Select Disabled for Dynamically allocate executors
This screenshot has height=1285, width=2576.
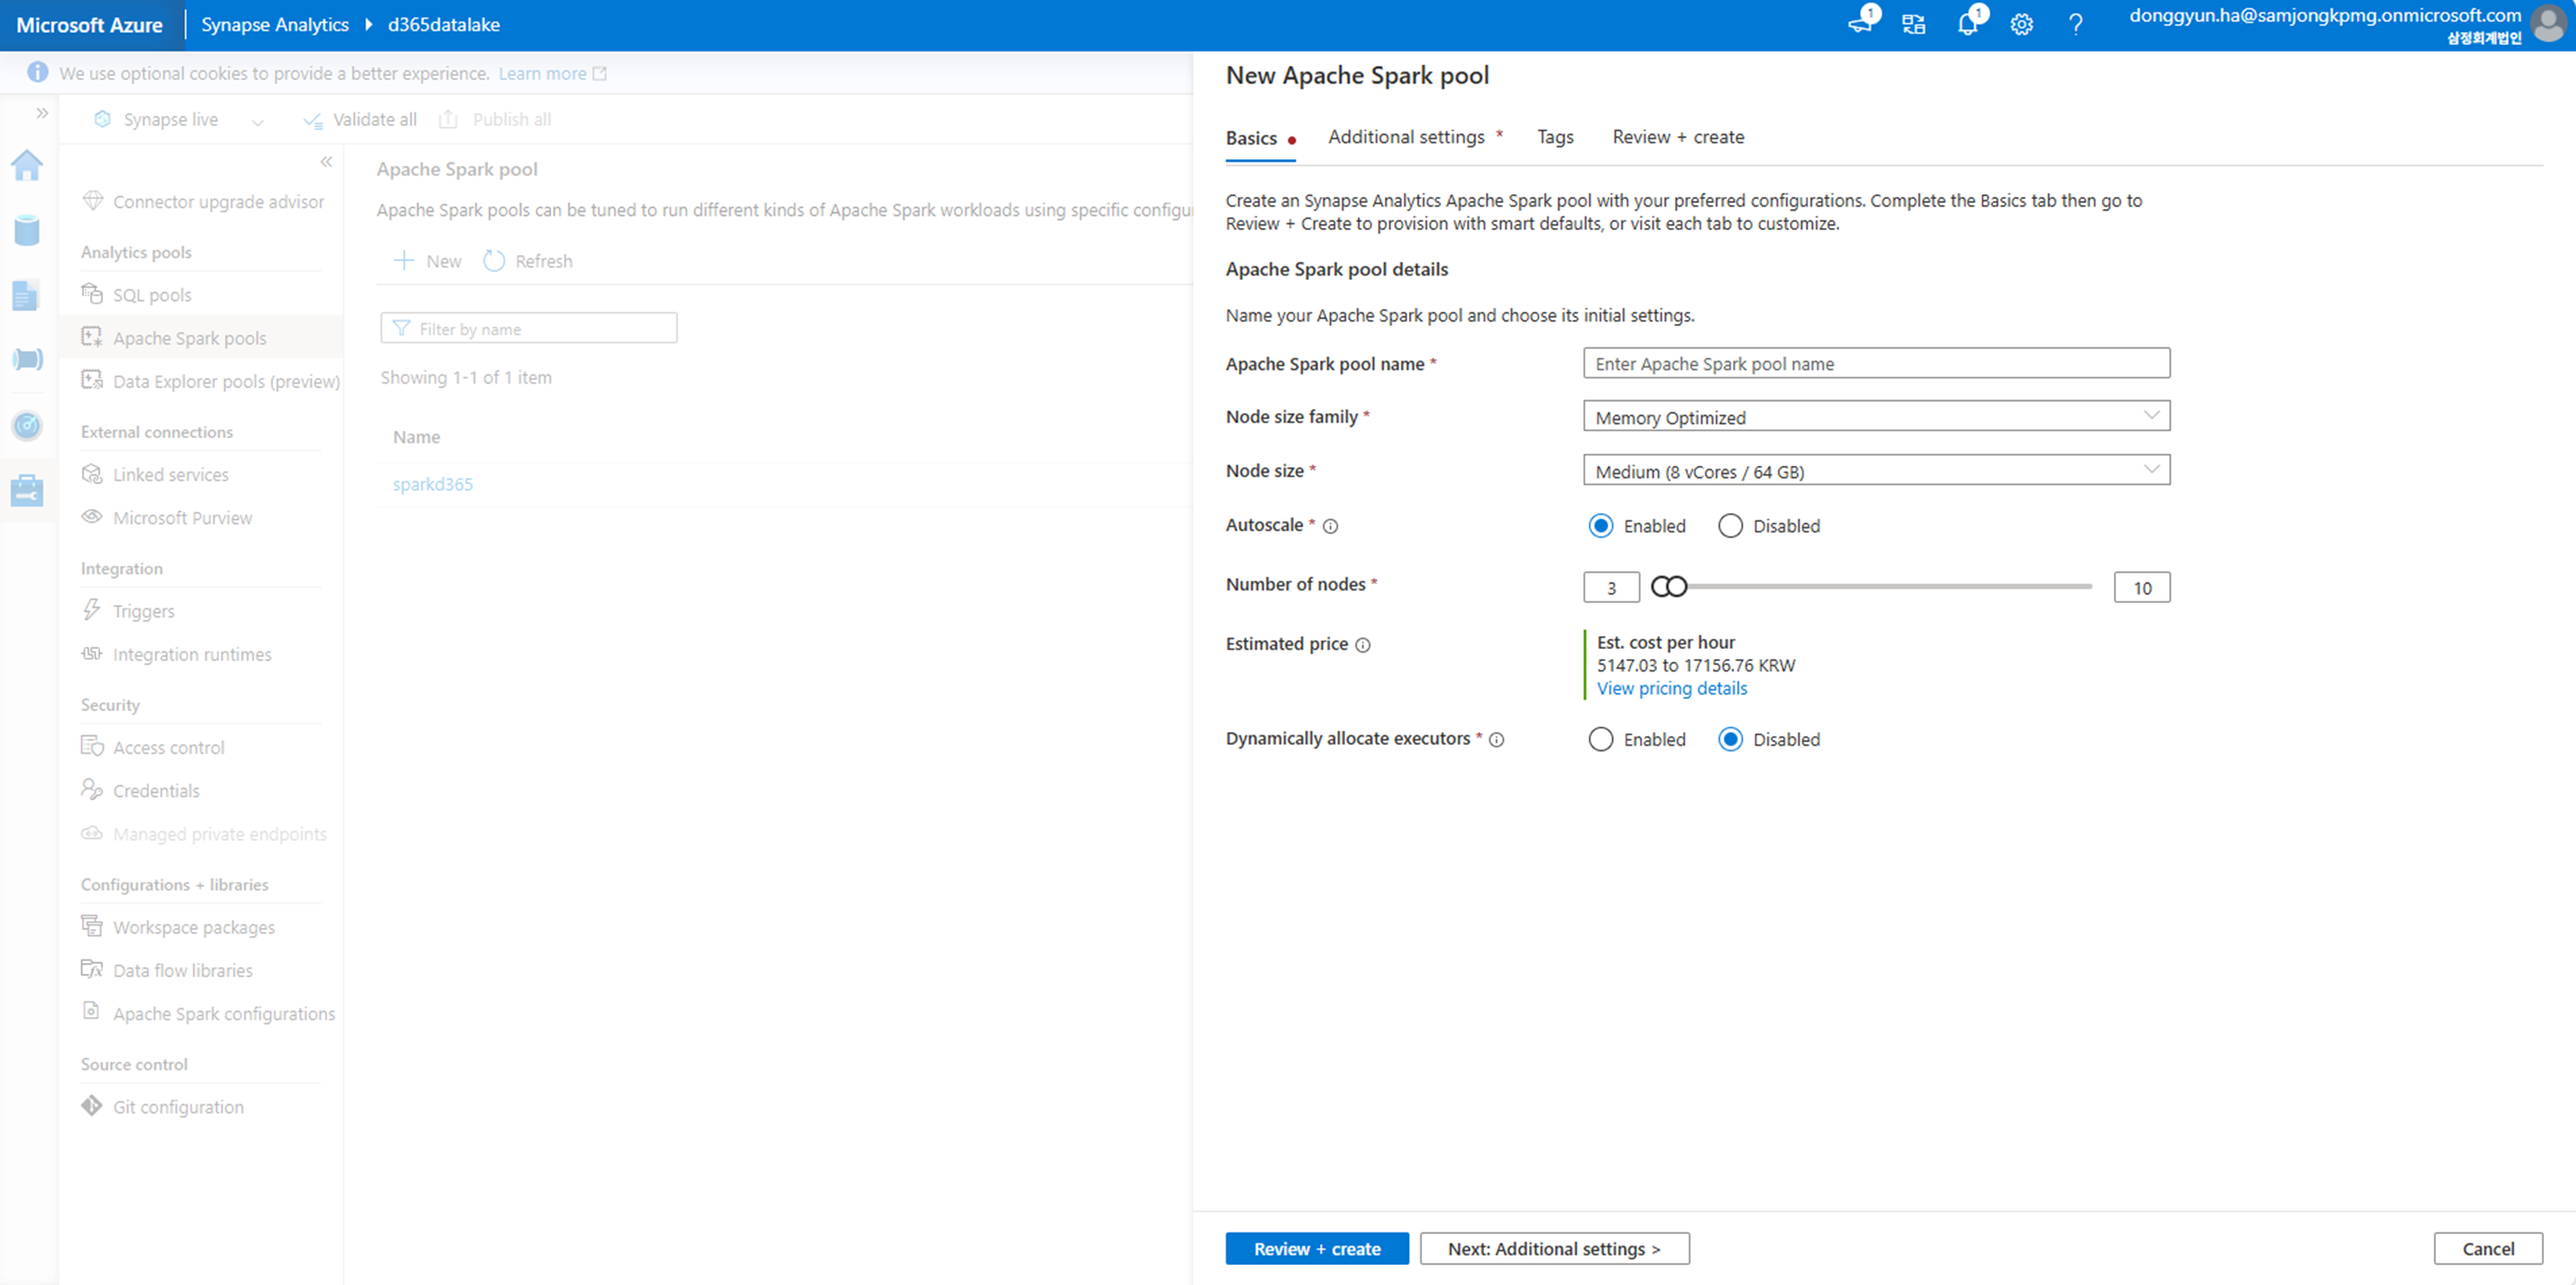click(x=1730, y=740)
